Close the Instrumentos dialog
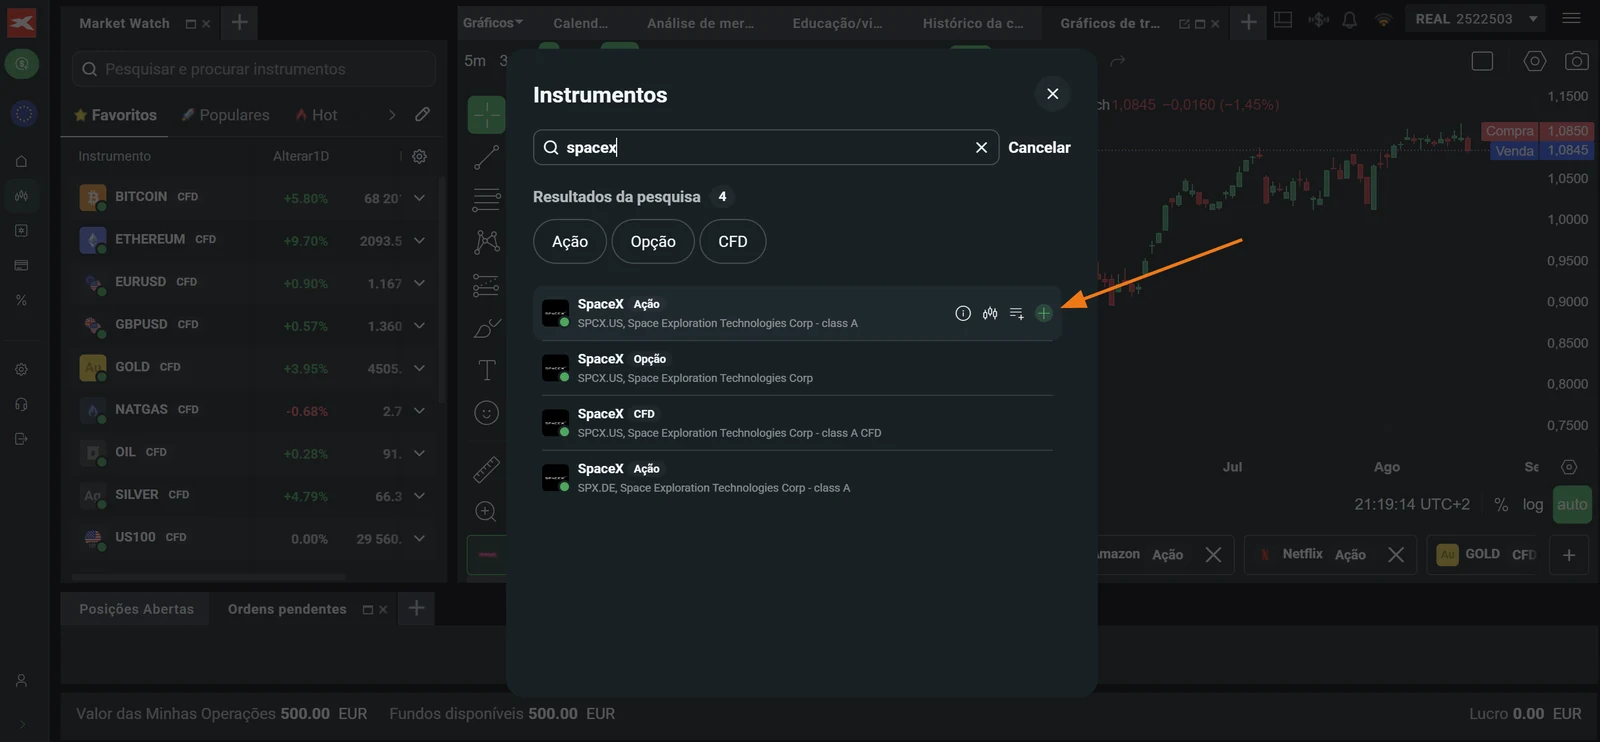The image size is (1600, 742). coord(1052,93)
